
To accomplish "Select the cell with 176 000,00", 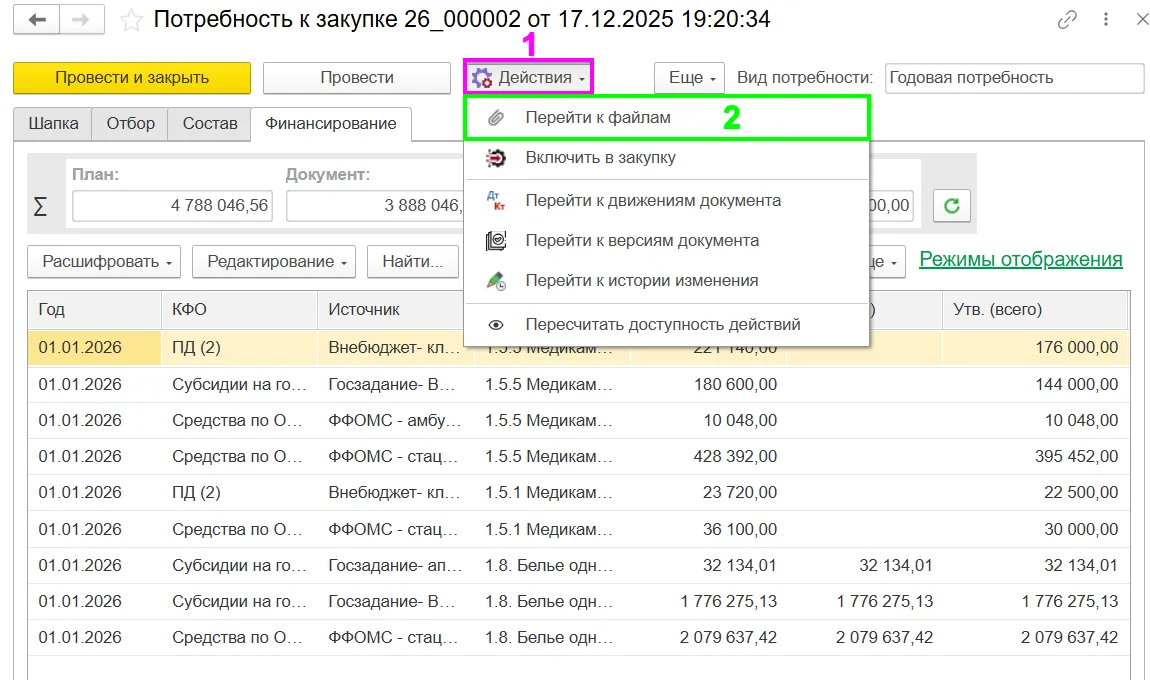I will click(1035, 348).
